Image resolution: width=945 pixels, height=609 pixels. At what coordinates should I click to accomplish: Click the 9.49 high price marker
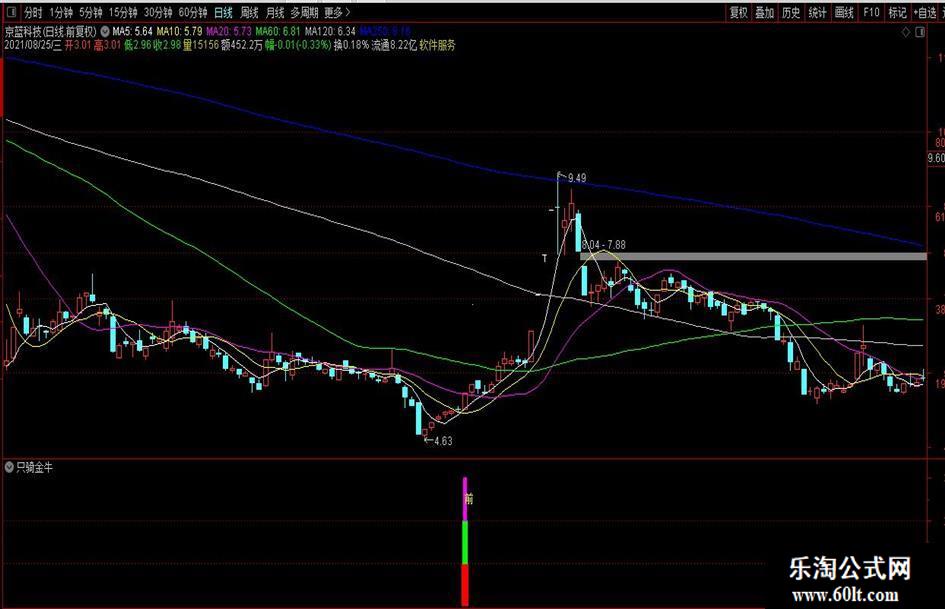[577, 178]
